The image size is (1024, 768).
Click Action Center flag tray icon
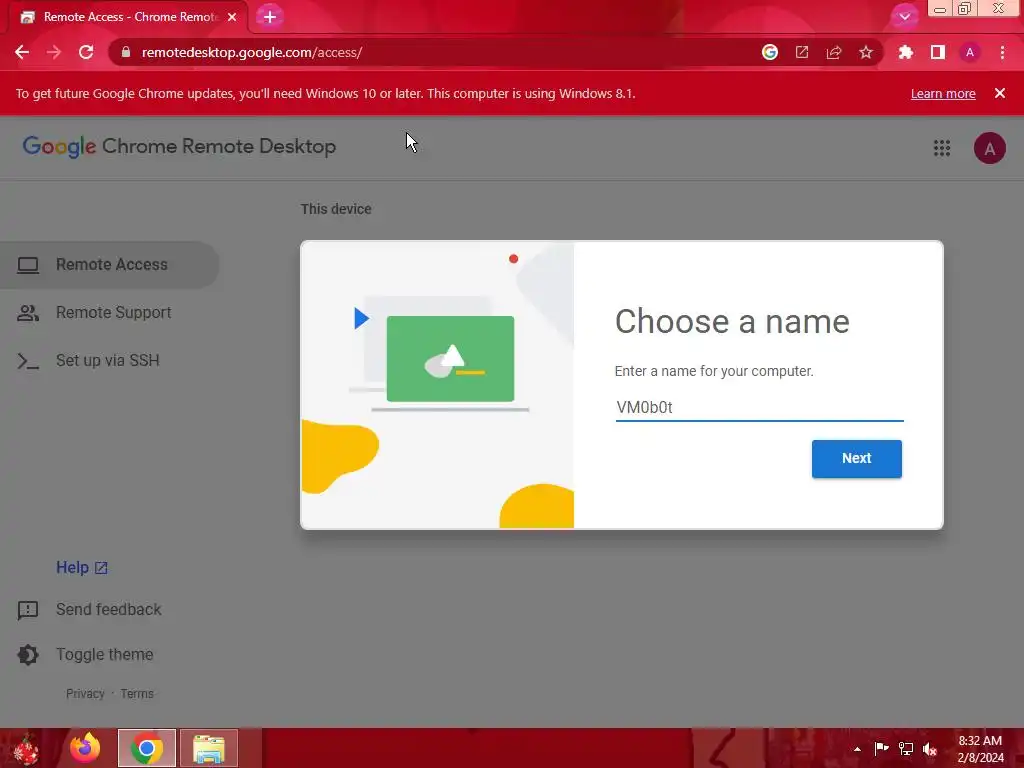click(x=881, y=748)
